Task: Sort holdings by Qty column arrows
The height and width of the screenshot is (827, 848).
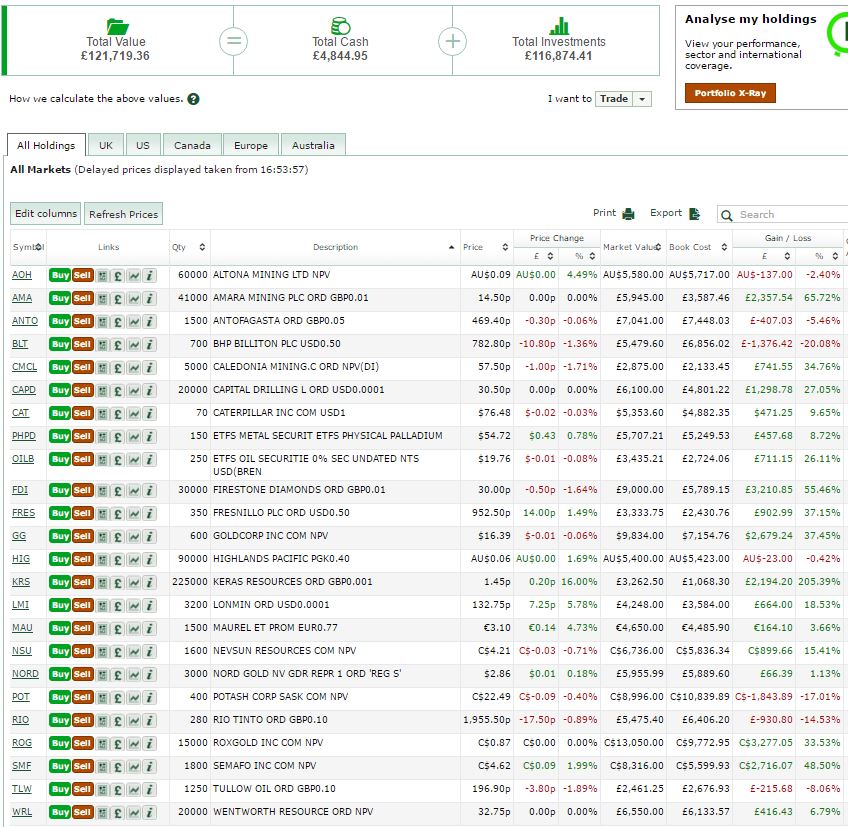Action: point(202,247)
